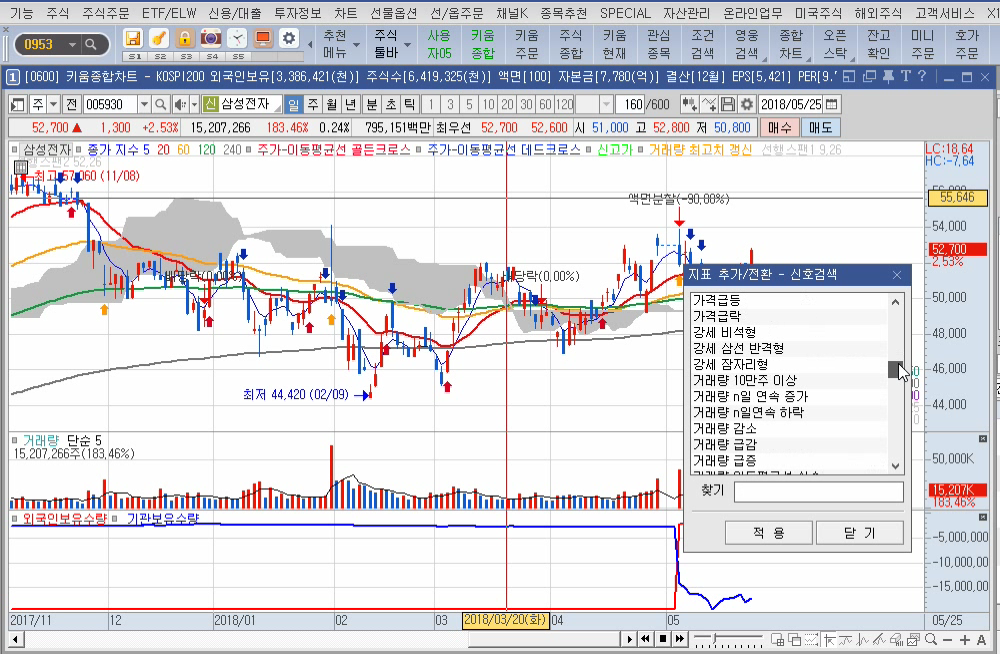Click the padlock screen-lock icon
The image size is (1000, 654).
coord(185,39)
